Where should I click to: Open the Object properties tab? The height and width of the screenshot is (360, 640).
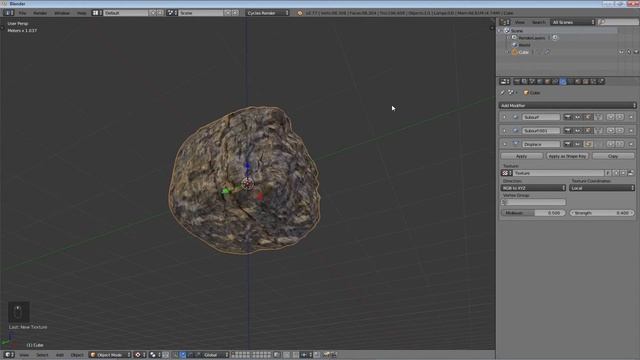[x=547, y=82]
